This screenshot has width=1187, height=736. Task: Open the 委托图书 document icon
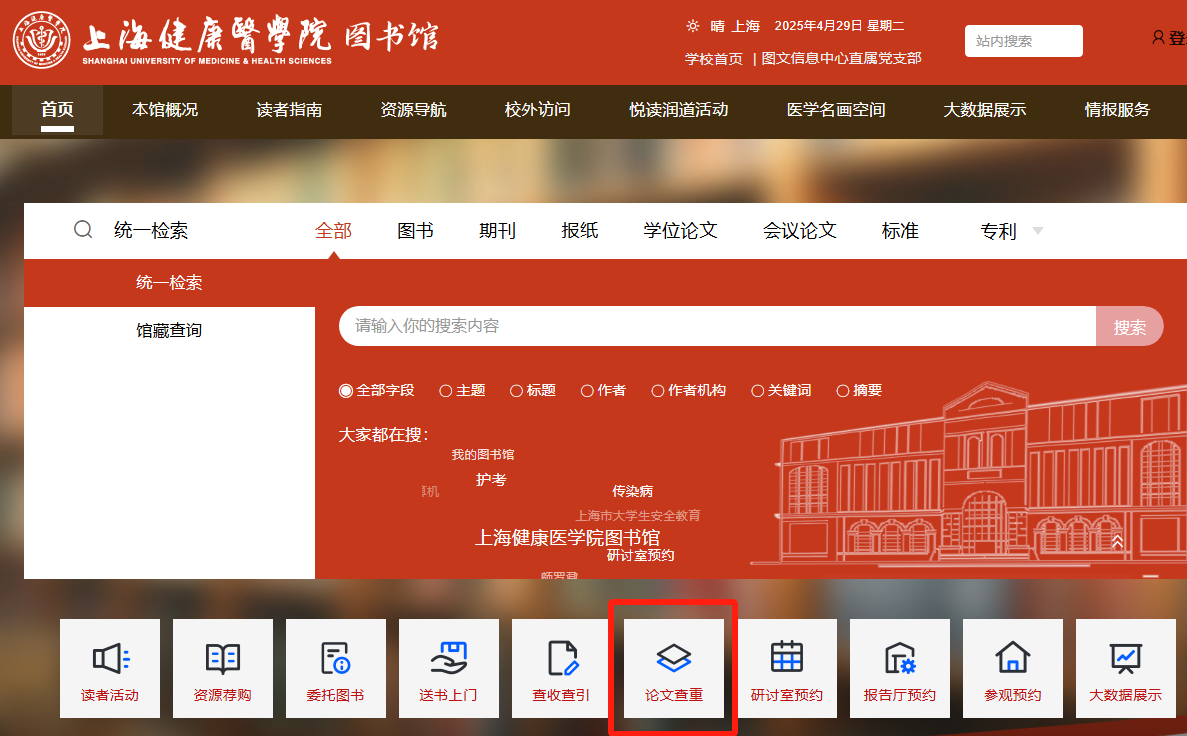pyautogui.click(x=336, y=658)
